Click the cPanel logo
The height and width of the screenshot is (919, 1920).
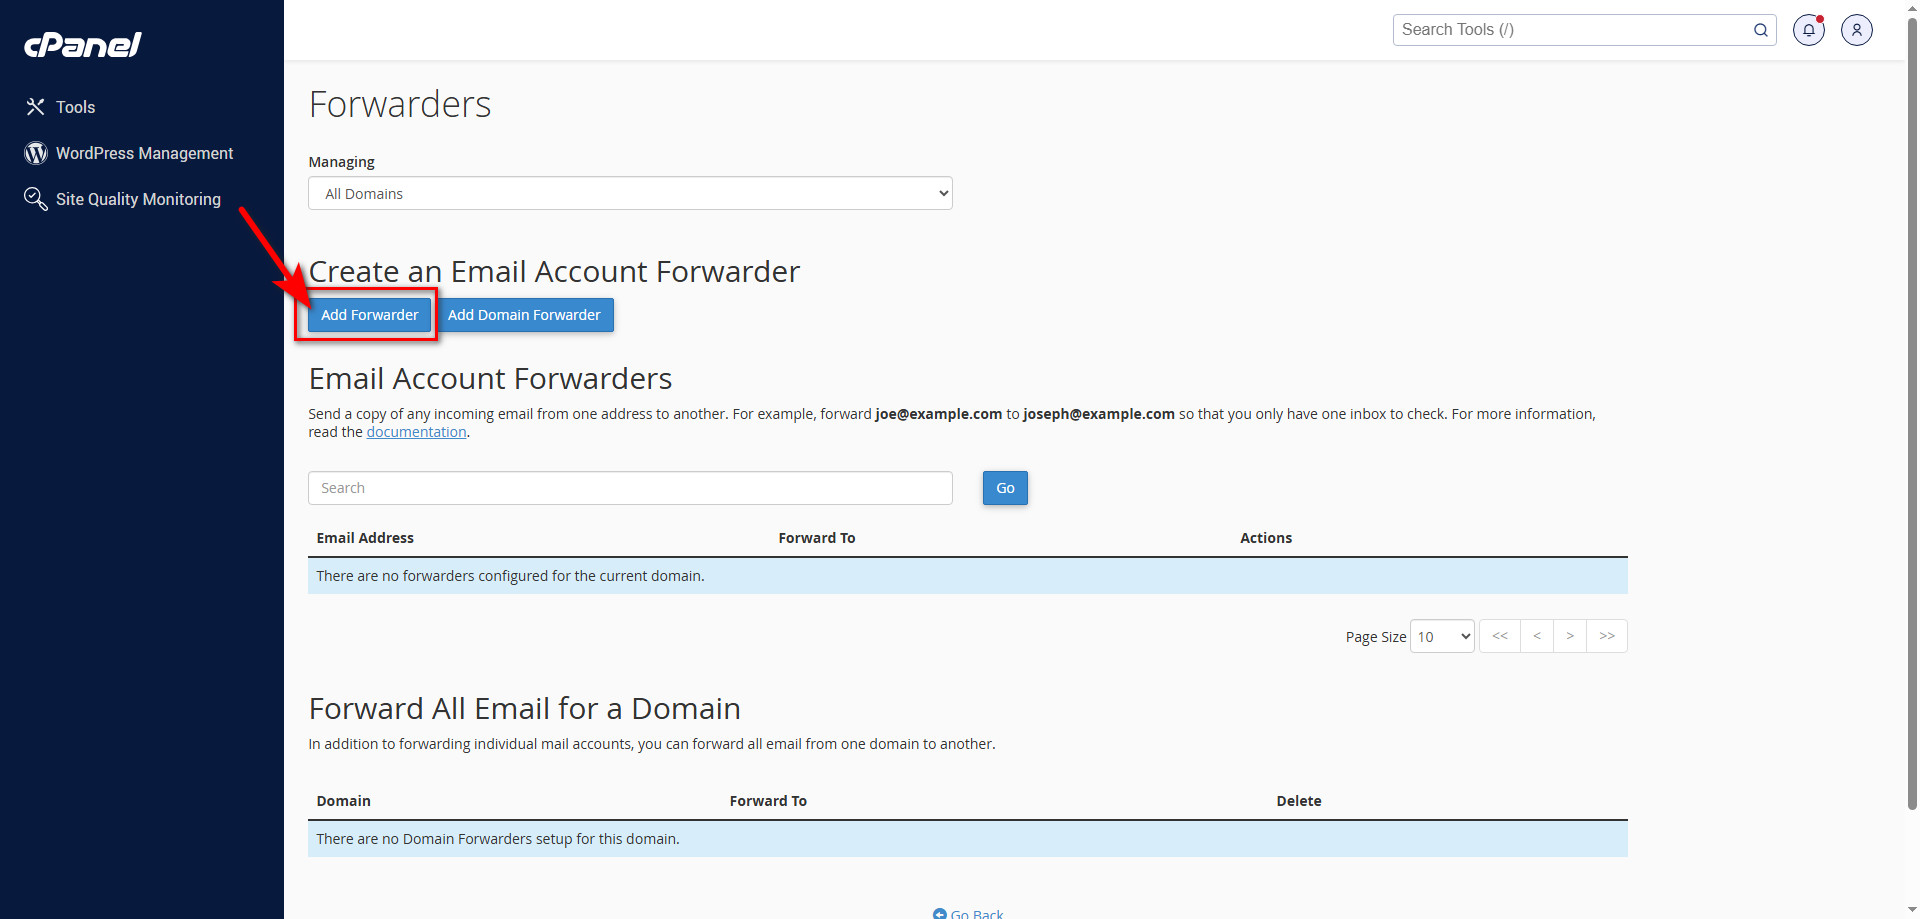pyautogui.click(x=83, y=45)
